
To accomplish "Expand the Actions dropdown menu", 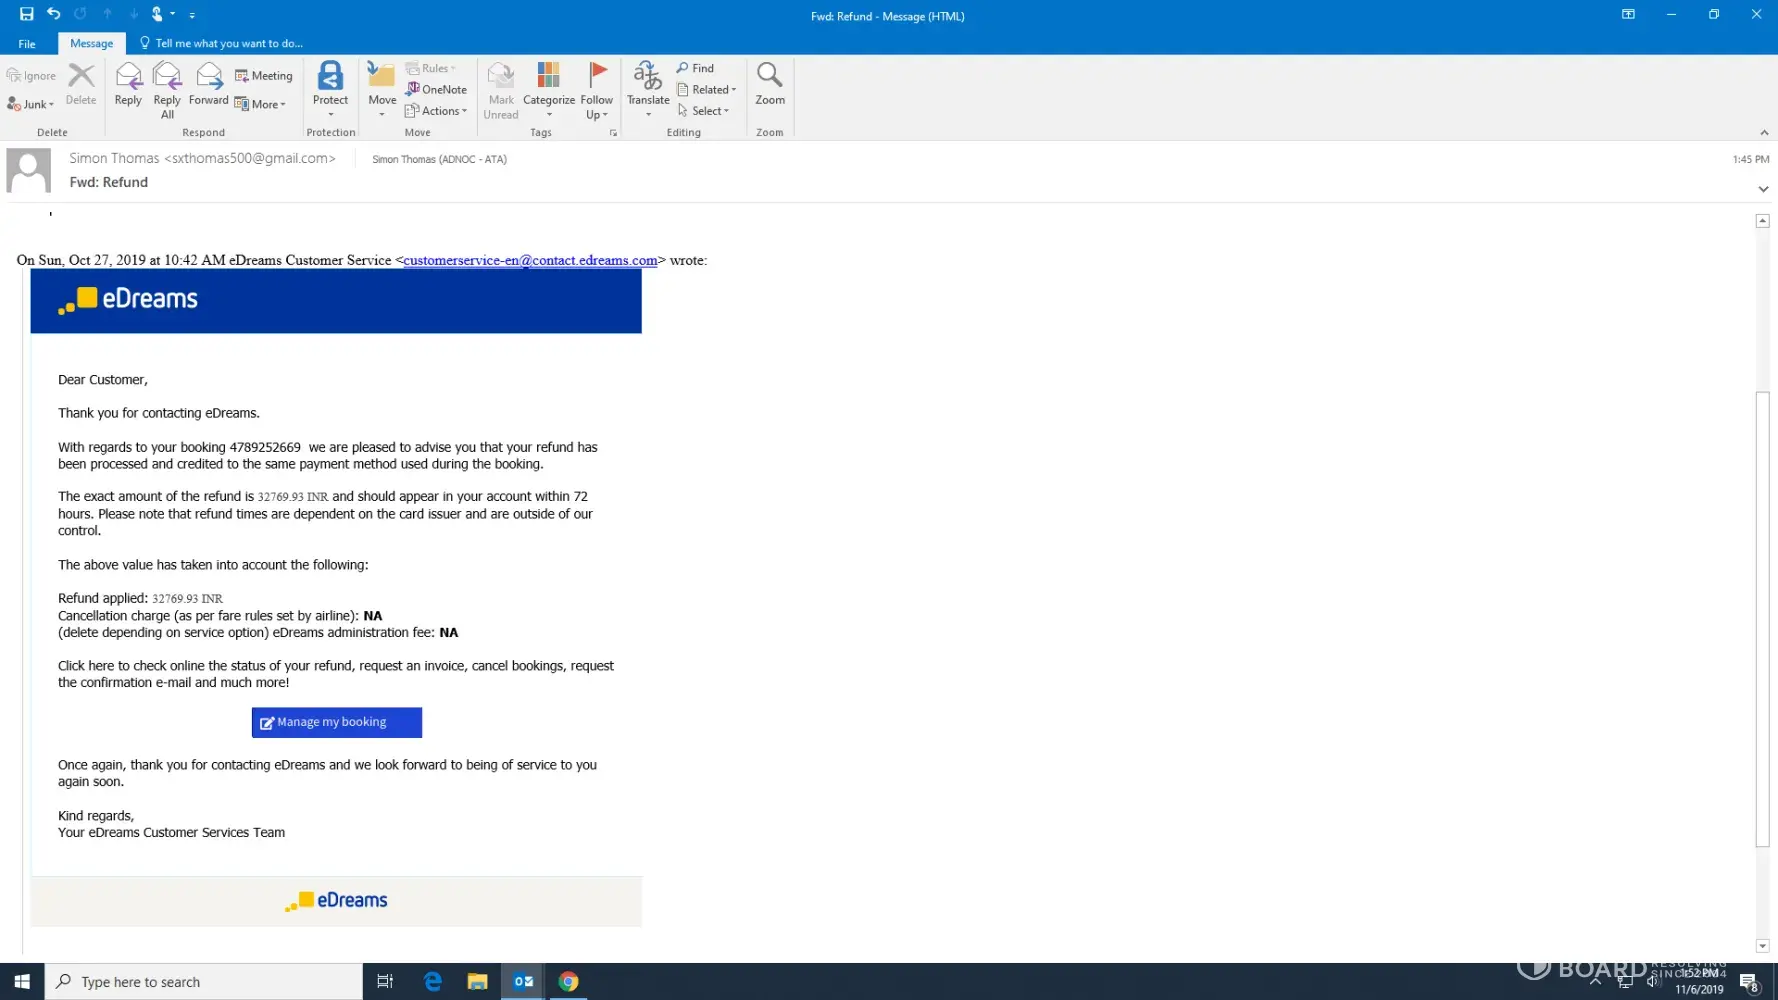I will [437, 111].
